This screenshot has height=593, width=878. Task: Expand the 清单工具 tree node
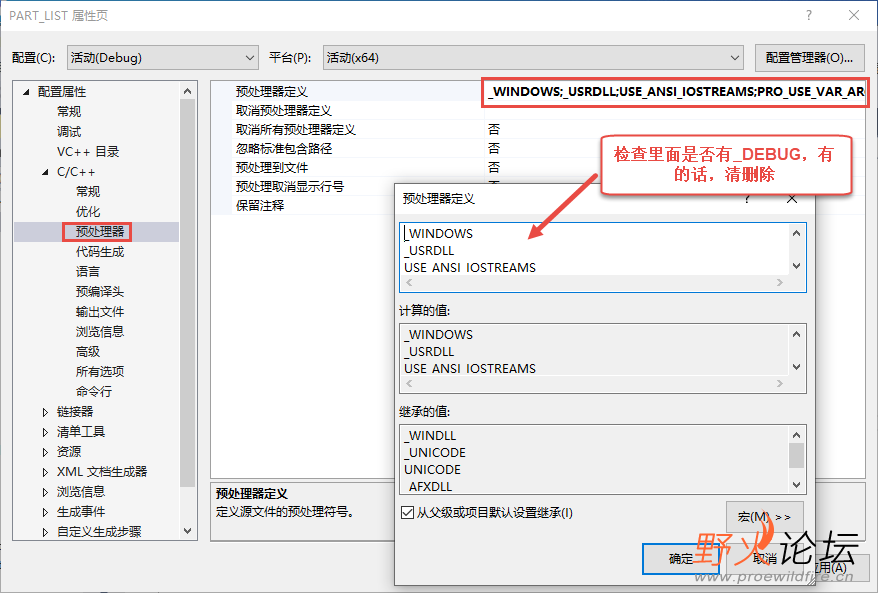45,432
